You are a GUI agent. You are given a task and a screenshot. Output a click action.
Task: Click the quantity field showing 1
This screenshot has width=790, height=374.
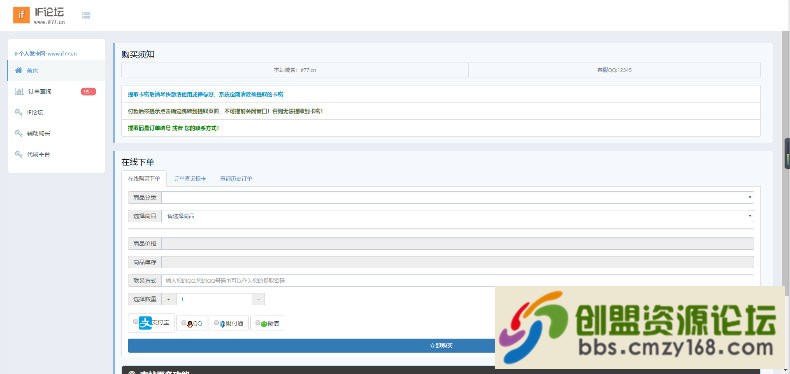(x=214, y=299)
